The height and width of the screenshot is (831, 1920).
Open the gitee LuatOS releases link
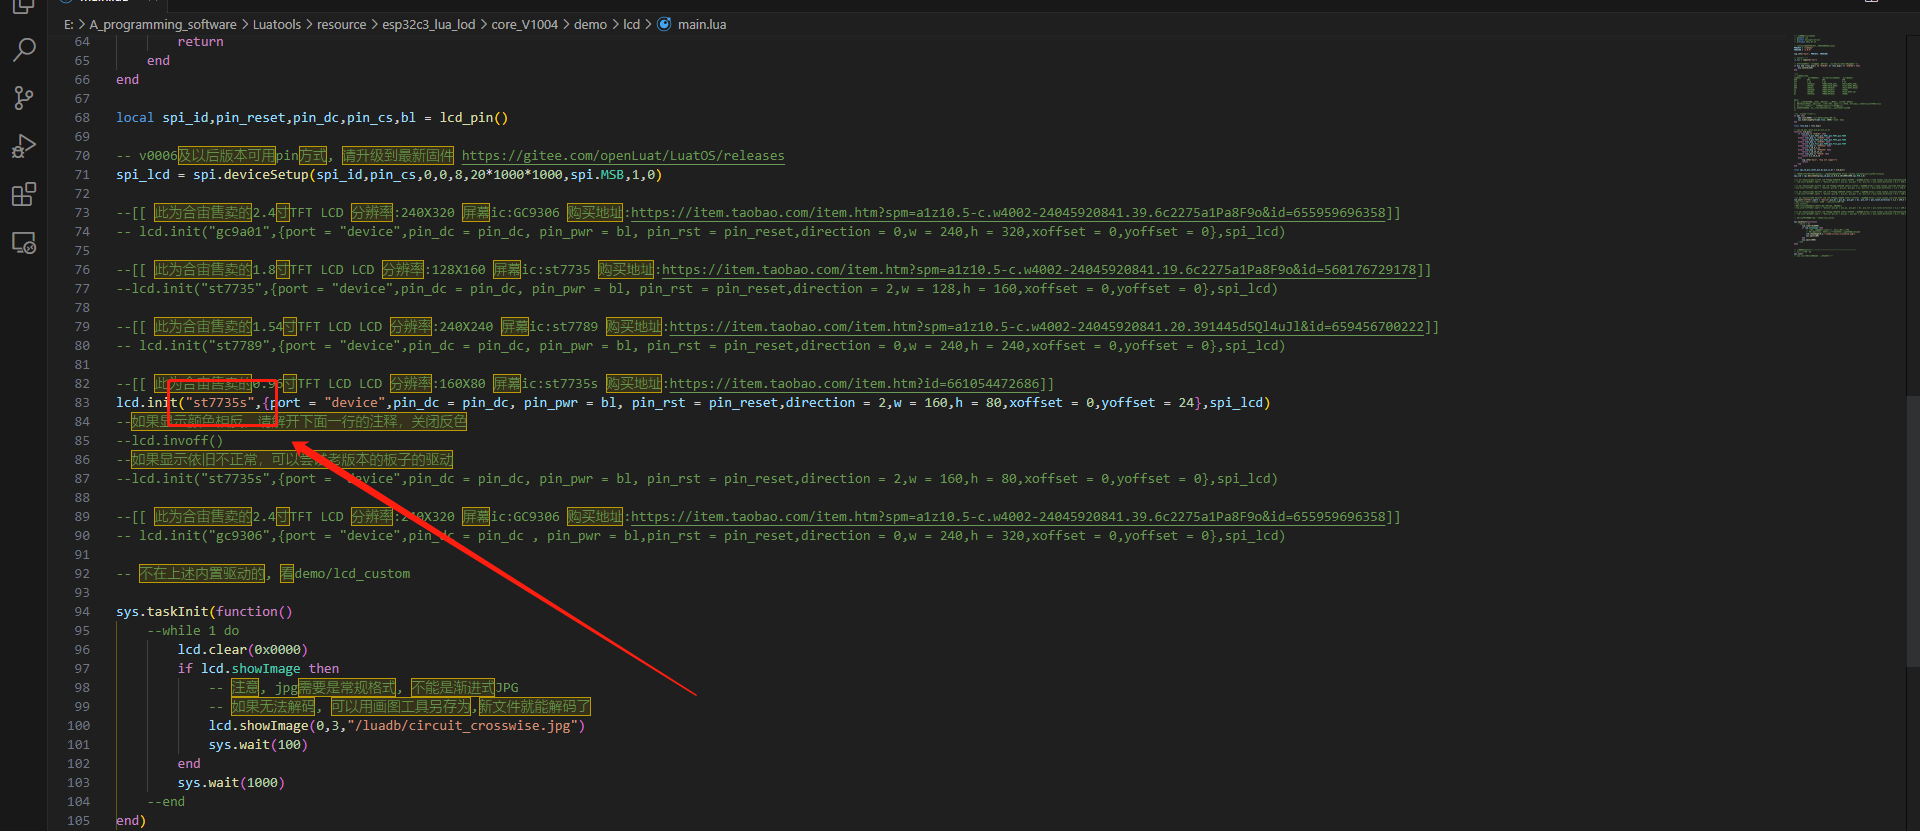[622, 156]
